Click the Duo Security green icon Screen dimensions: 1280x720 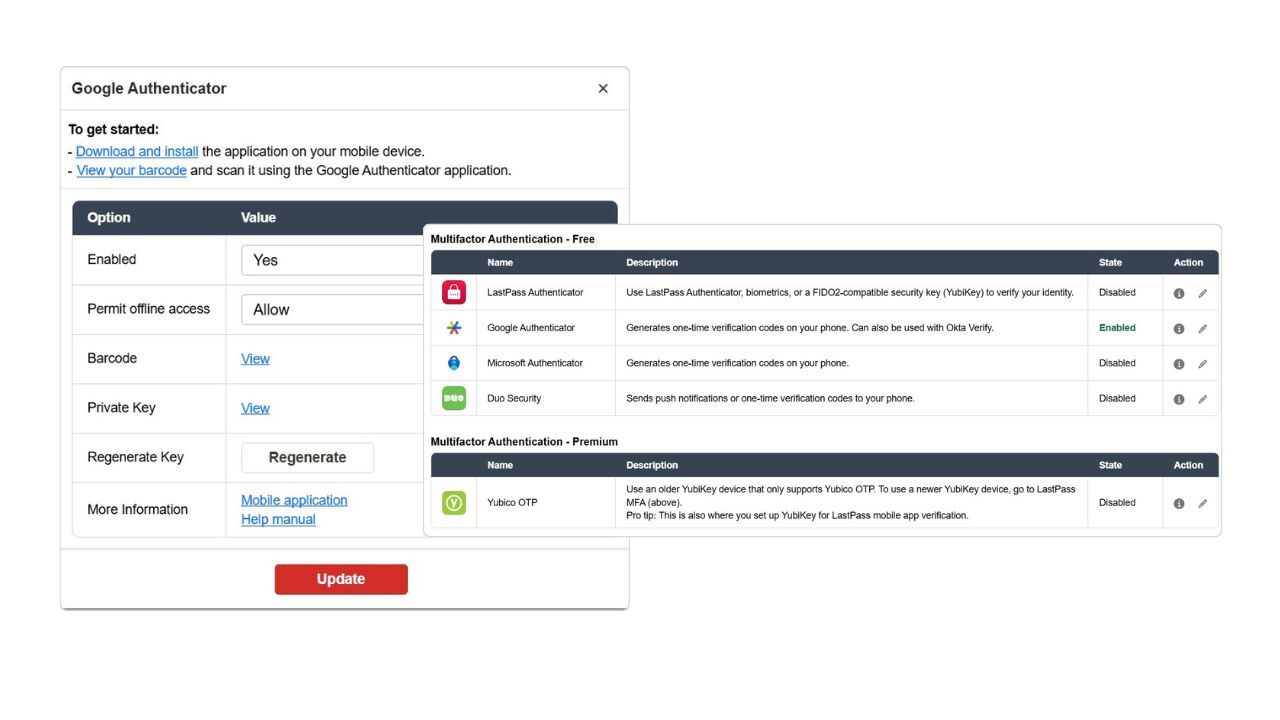tap(454, 398)
